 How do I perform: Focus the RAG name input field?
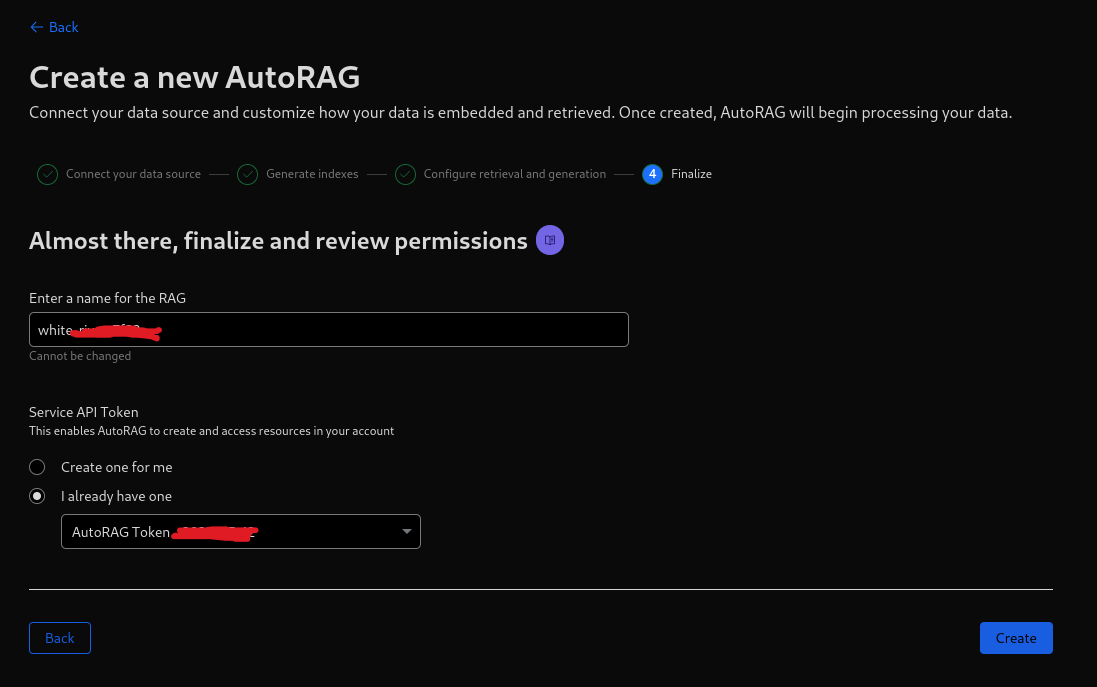(329, 330)
